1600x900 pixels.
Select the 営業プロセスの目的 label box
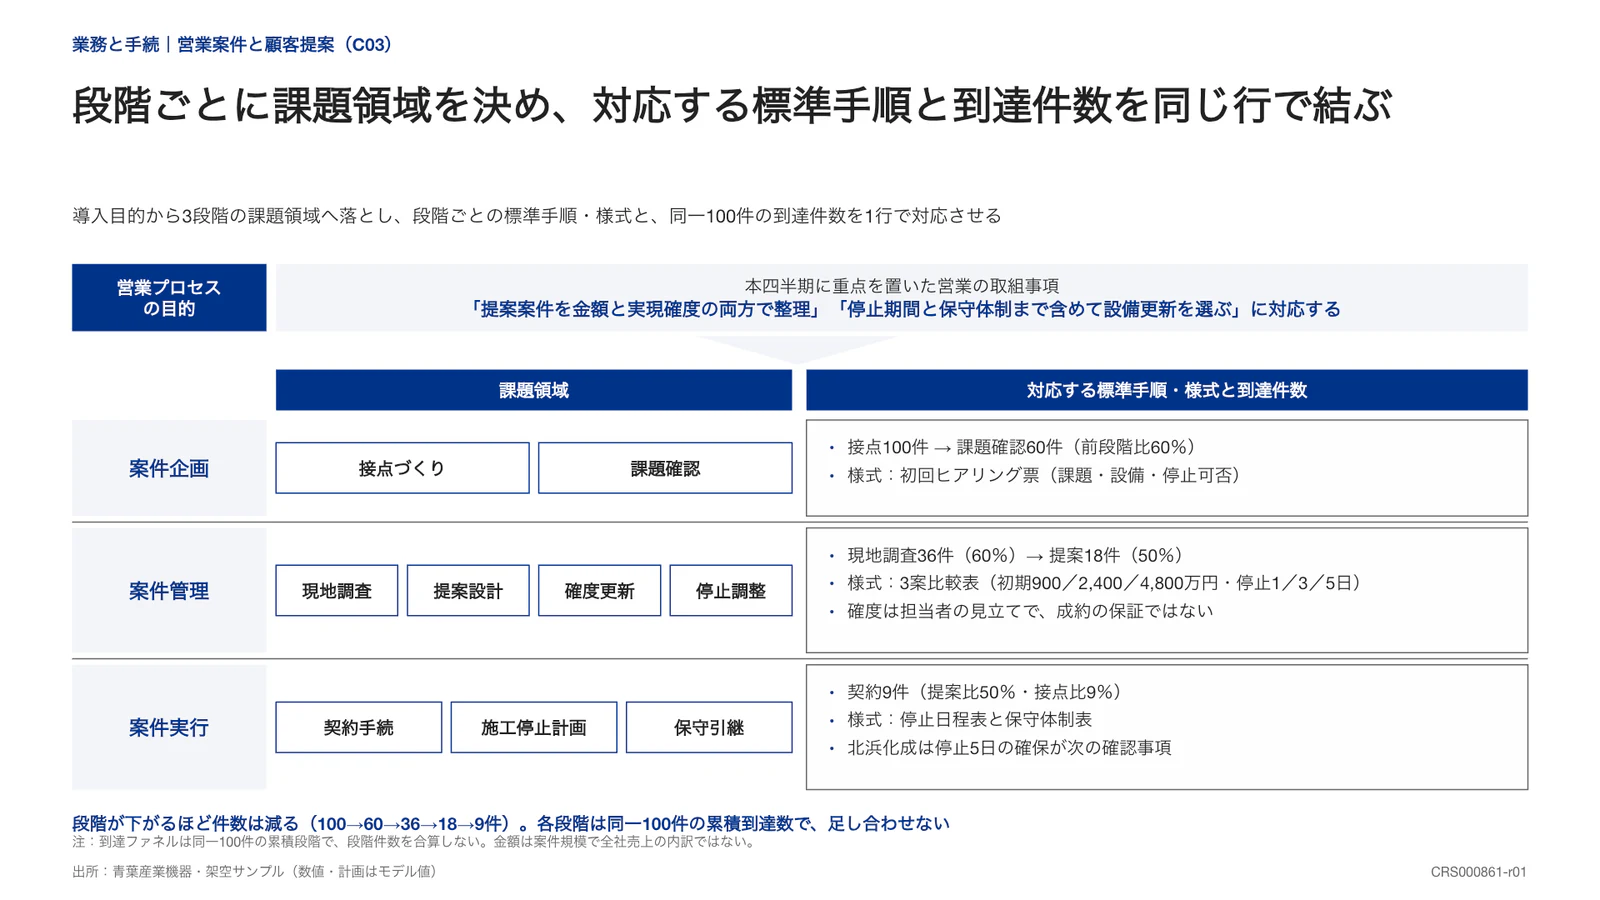[x=169, y=298]
